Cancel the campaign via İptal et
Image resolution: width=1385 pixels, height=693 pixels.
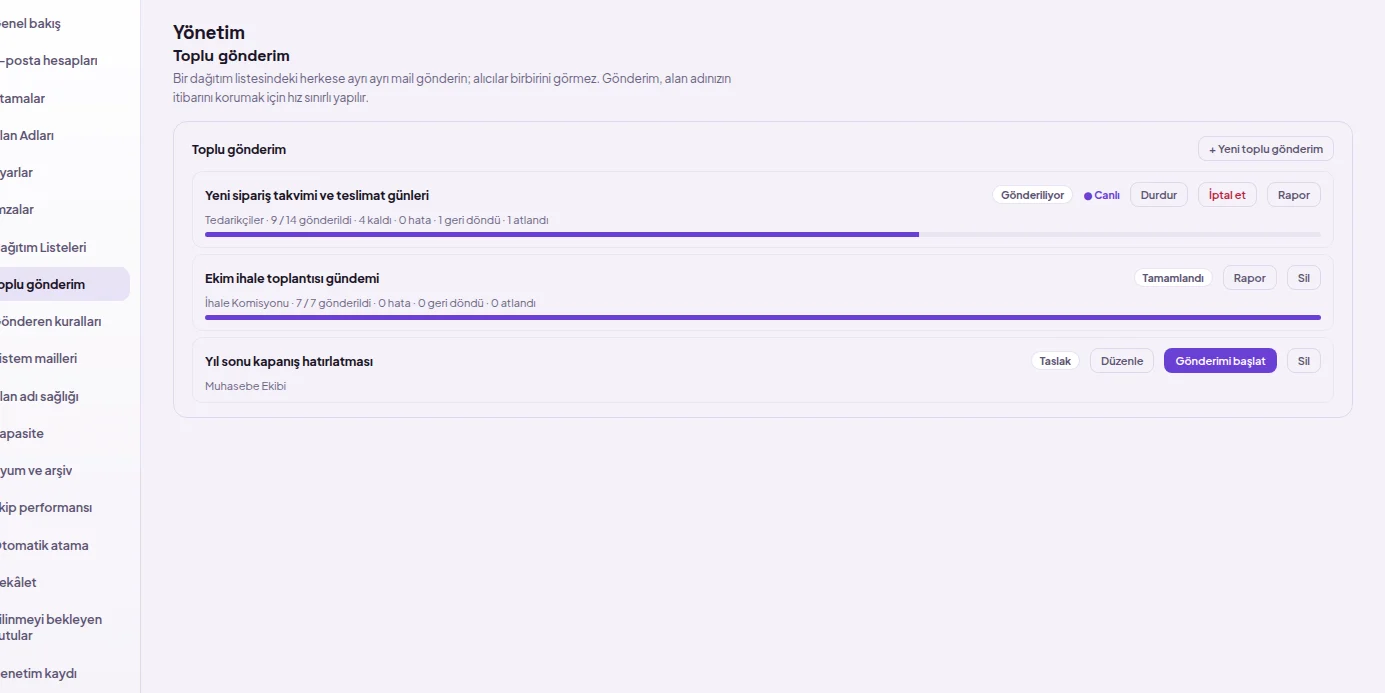(x=1227, y=195)
